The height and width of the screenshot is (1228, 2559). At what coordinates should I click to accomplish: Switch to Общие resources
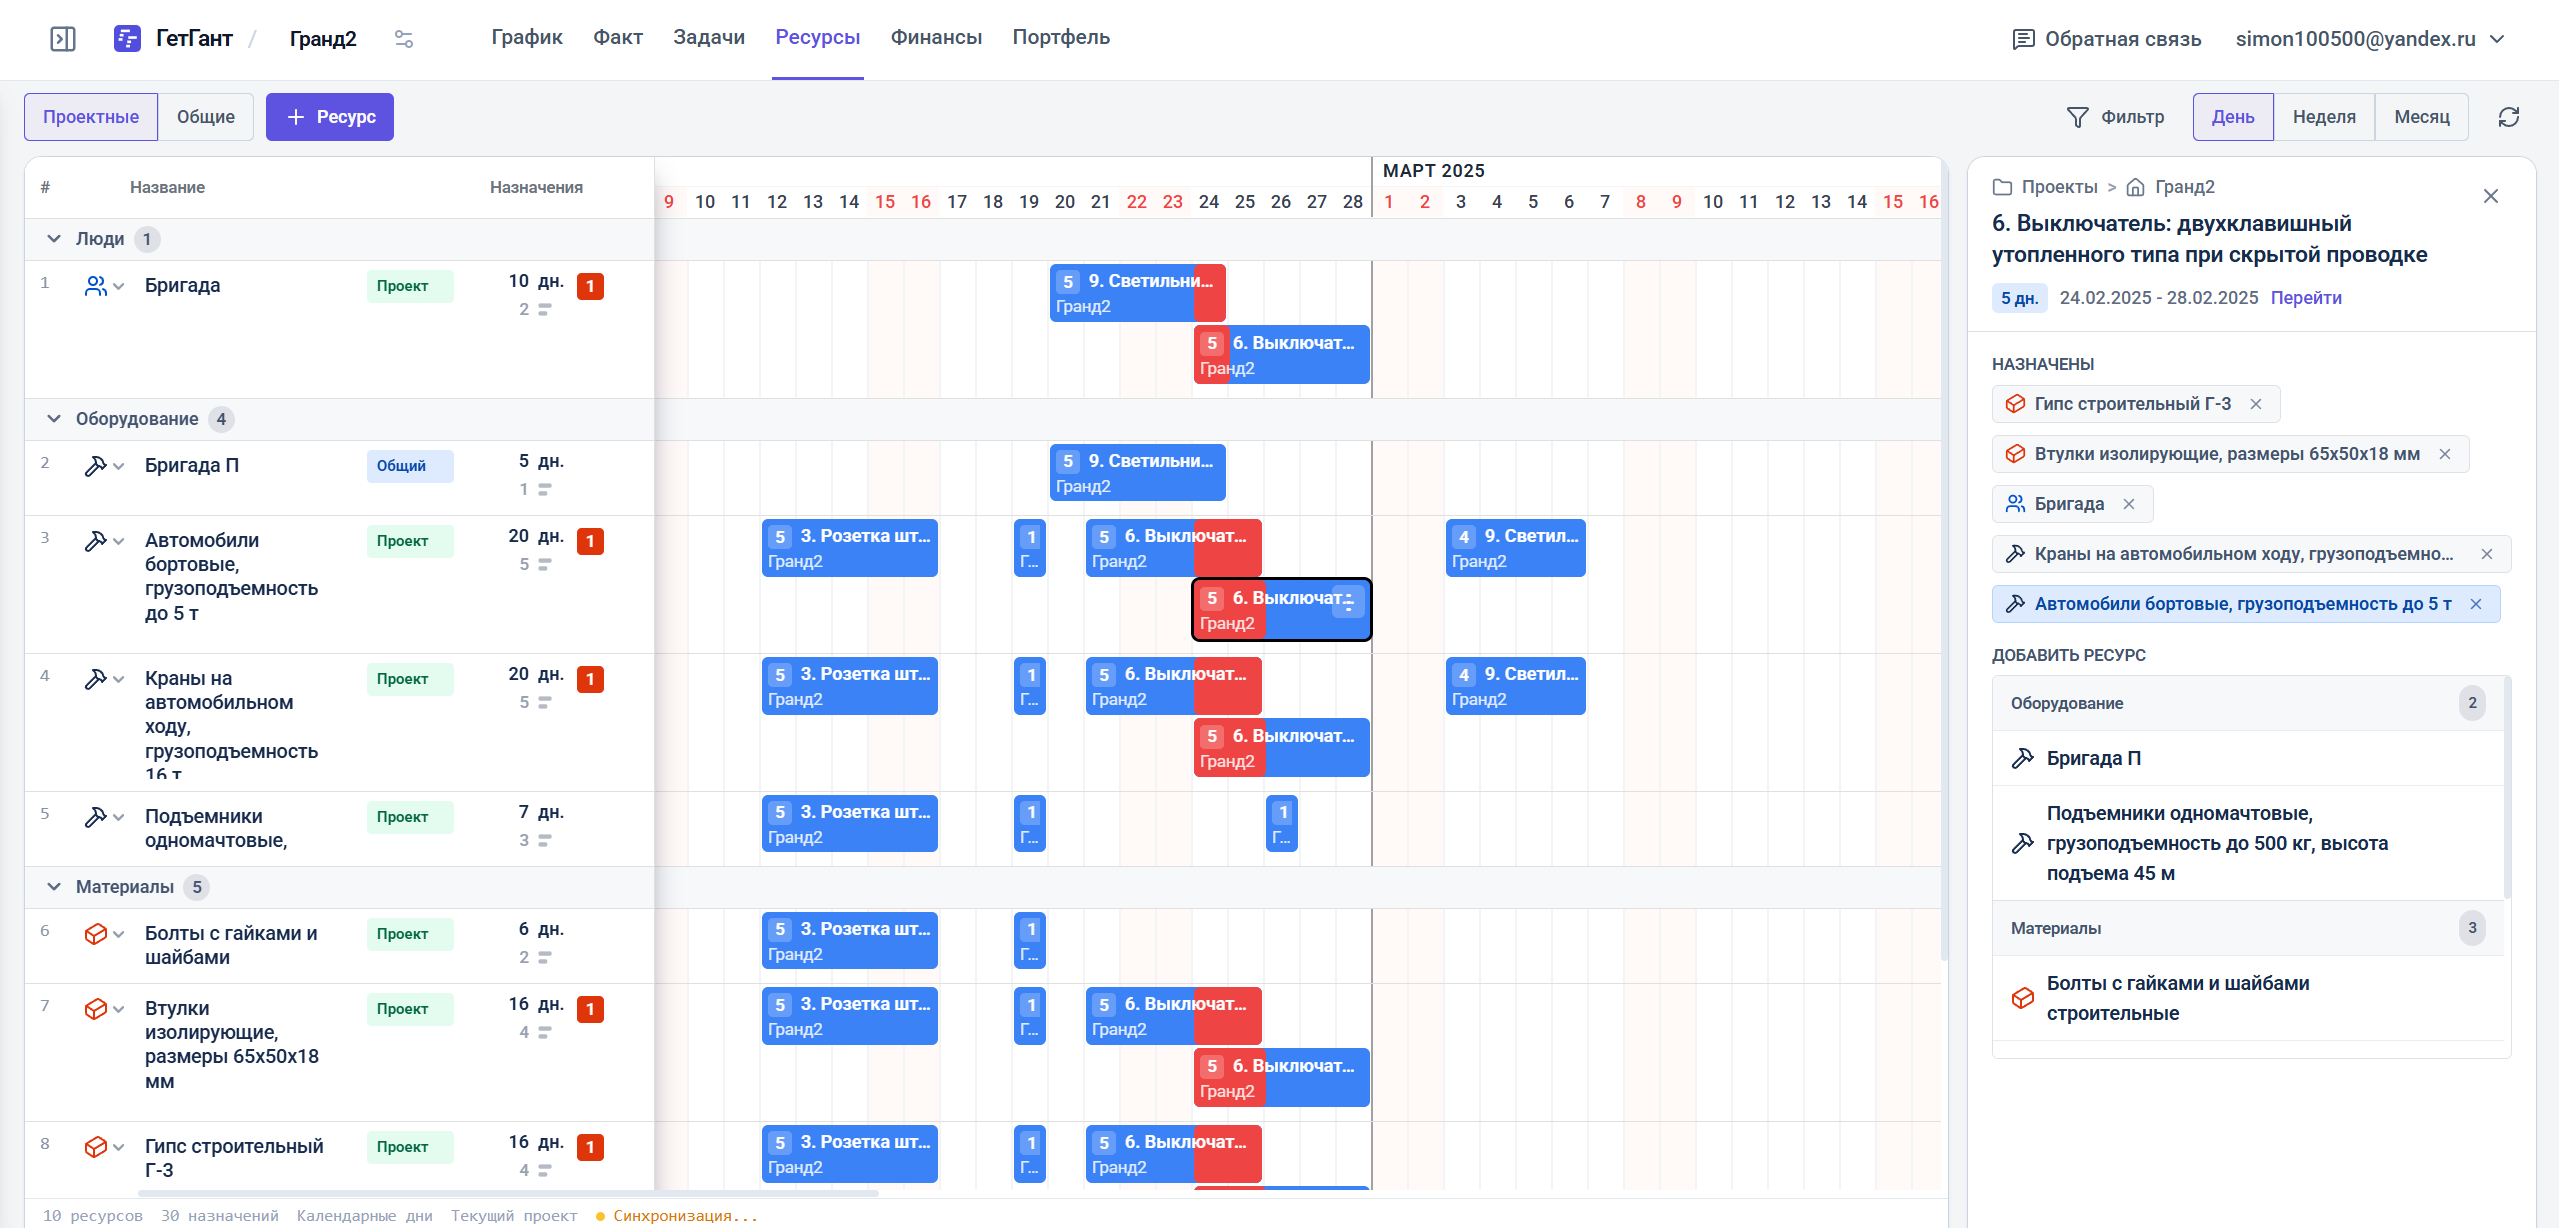point(206,117)
